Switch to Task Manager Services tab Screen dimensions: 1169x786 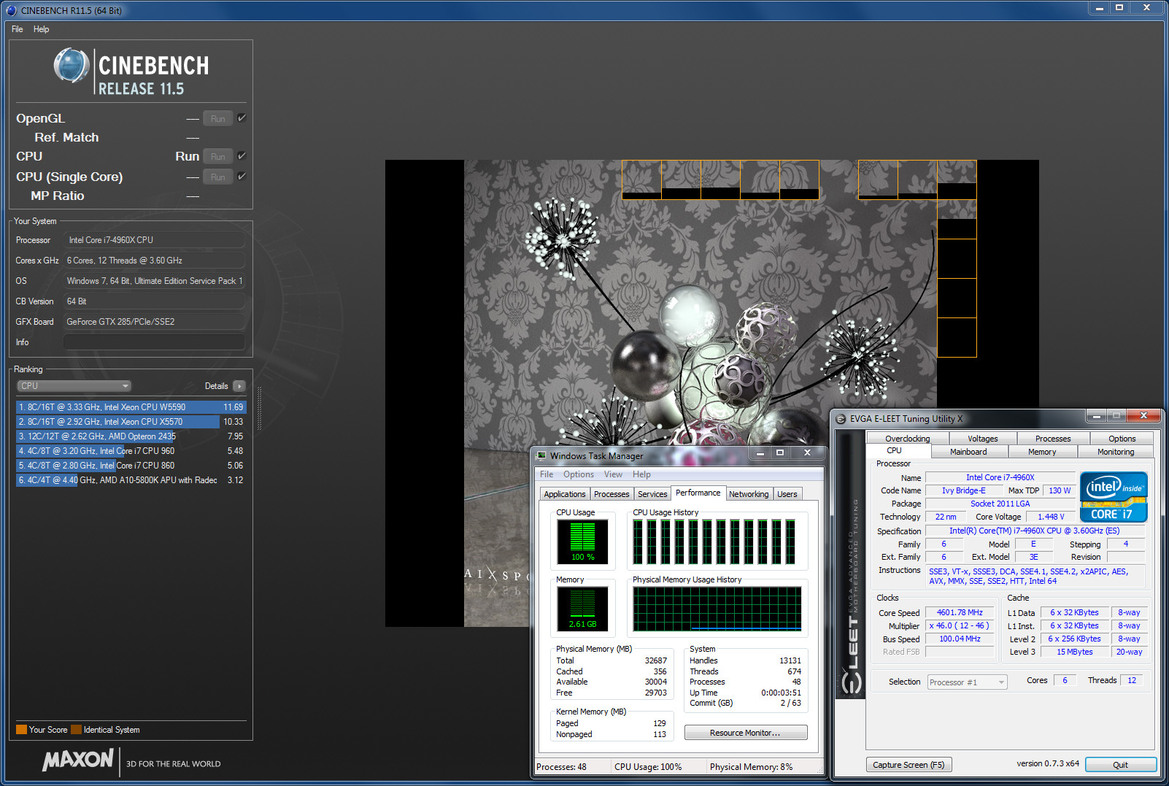(x=652, y=494)
